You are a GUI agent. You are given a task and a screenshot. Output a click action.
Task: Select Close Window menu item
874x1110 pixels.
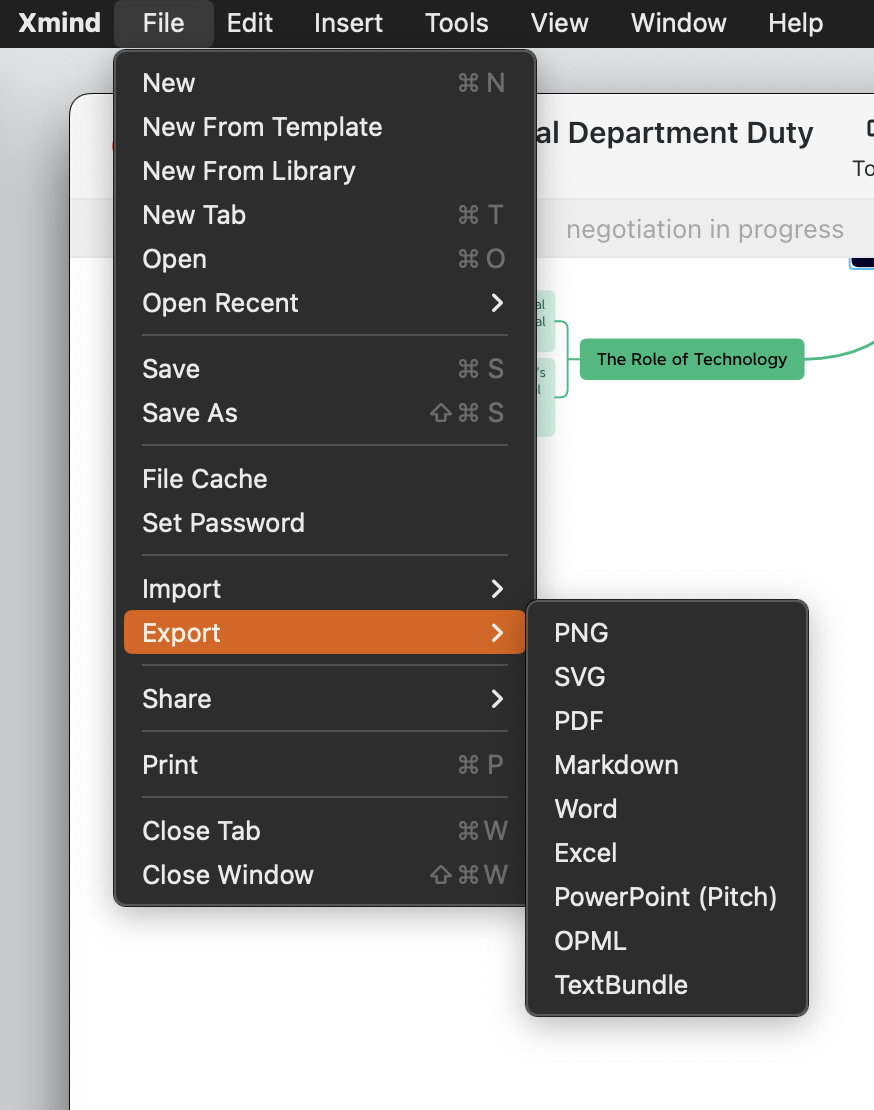click(x=324, y=875)
